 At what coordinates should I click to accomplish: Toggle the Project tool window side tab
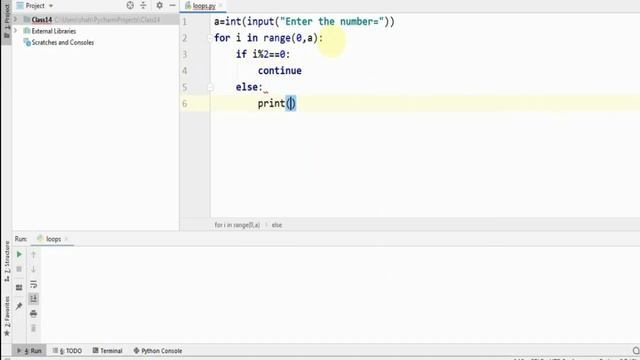coord(6,21)
